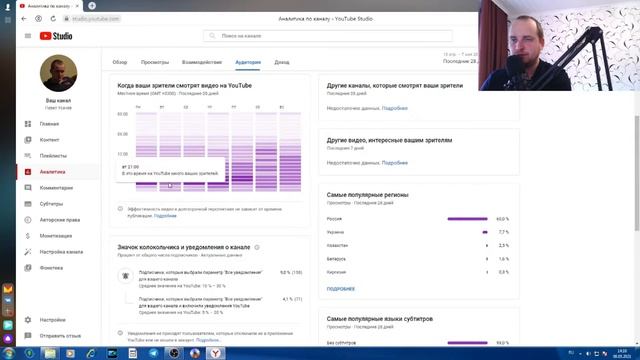Click the Россия region bar

tap(467, 219)
